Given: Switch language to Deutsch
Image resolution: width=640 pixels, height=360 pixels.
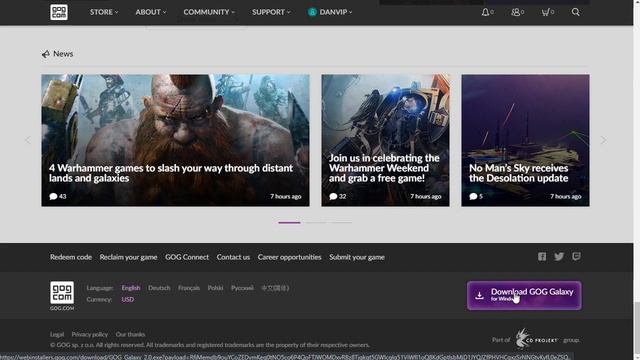Looking at the screenshot, I should [x=159, y=288].
